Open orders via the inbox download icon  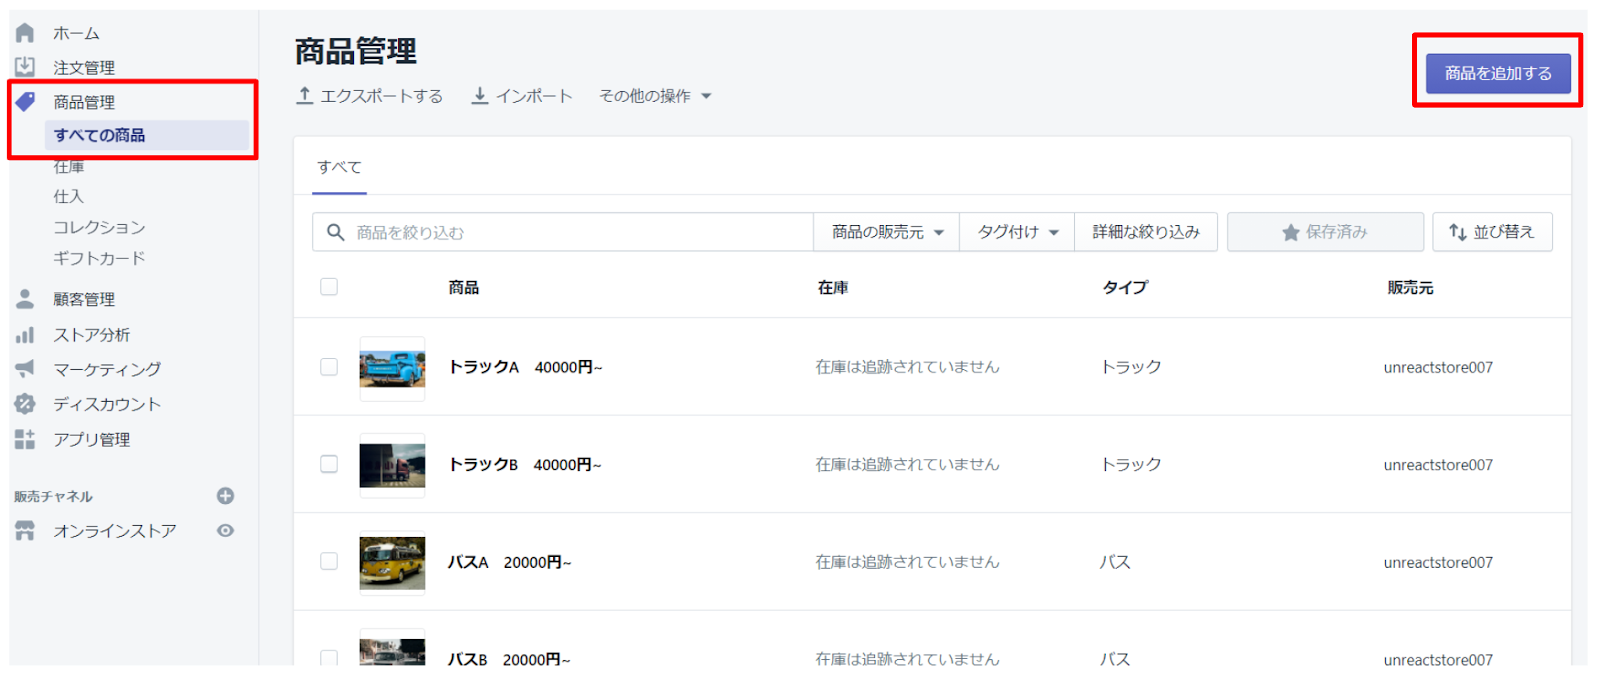[25, 67]
